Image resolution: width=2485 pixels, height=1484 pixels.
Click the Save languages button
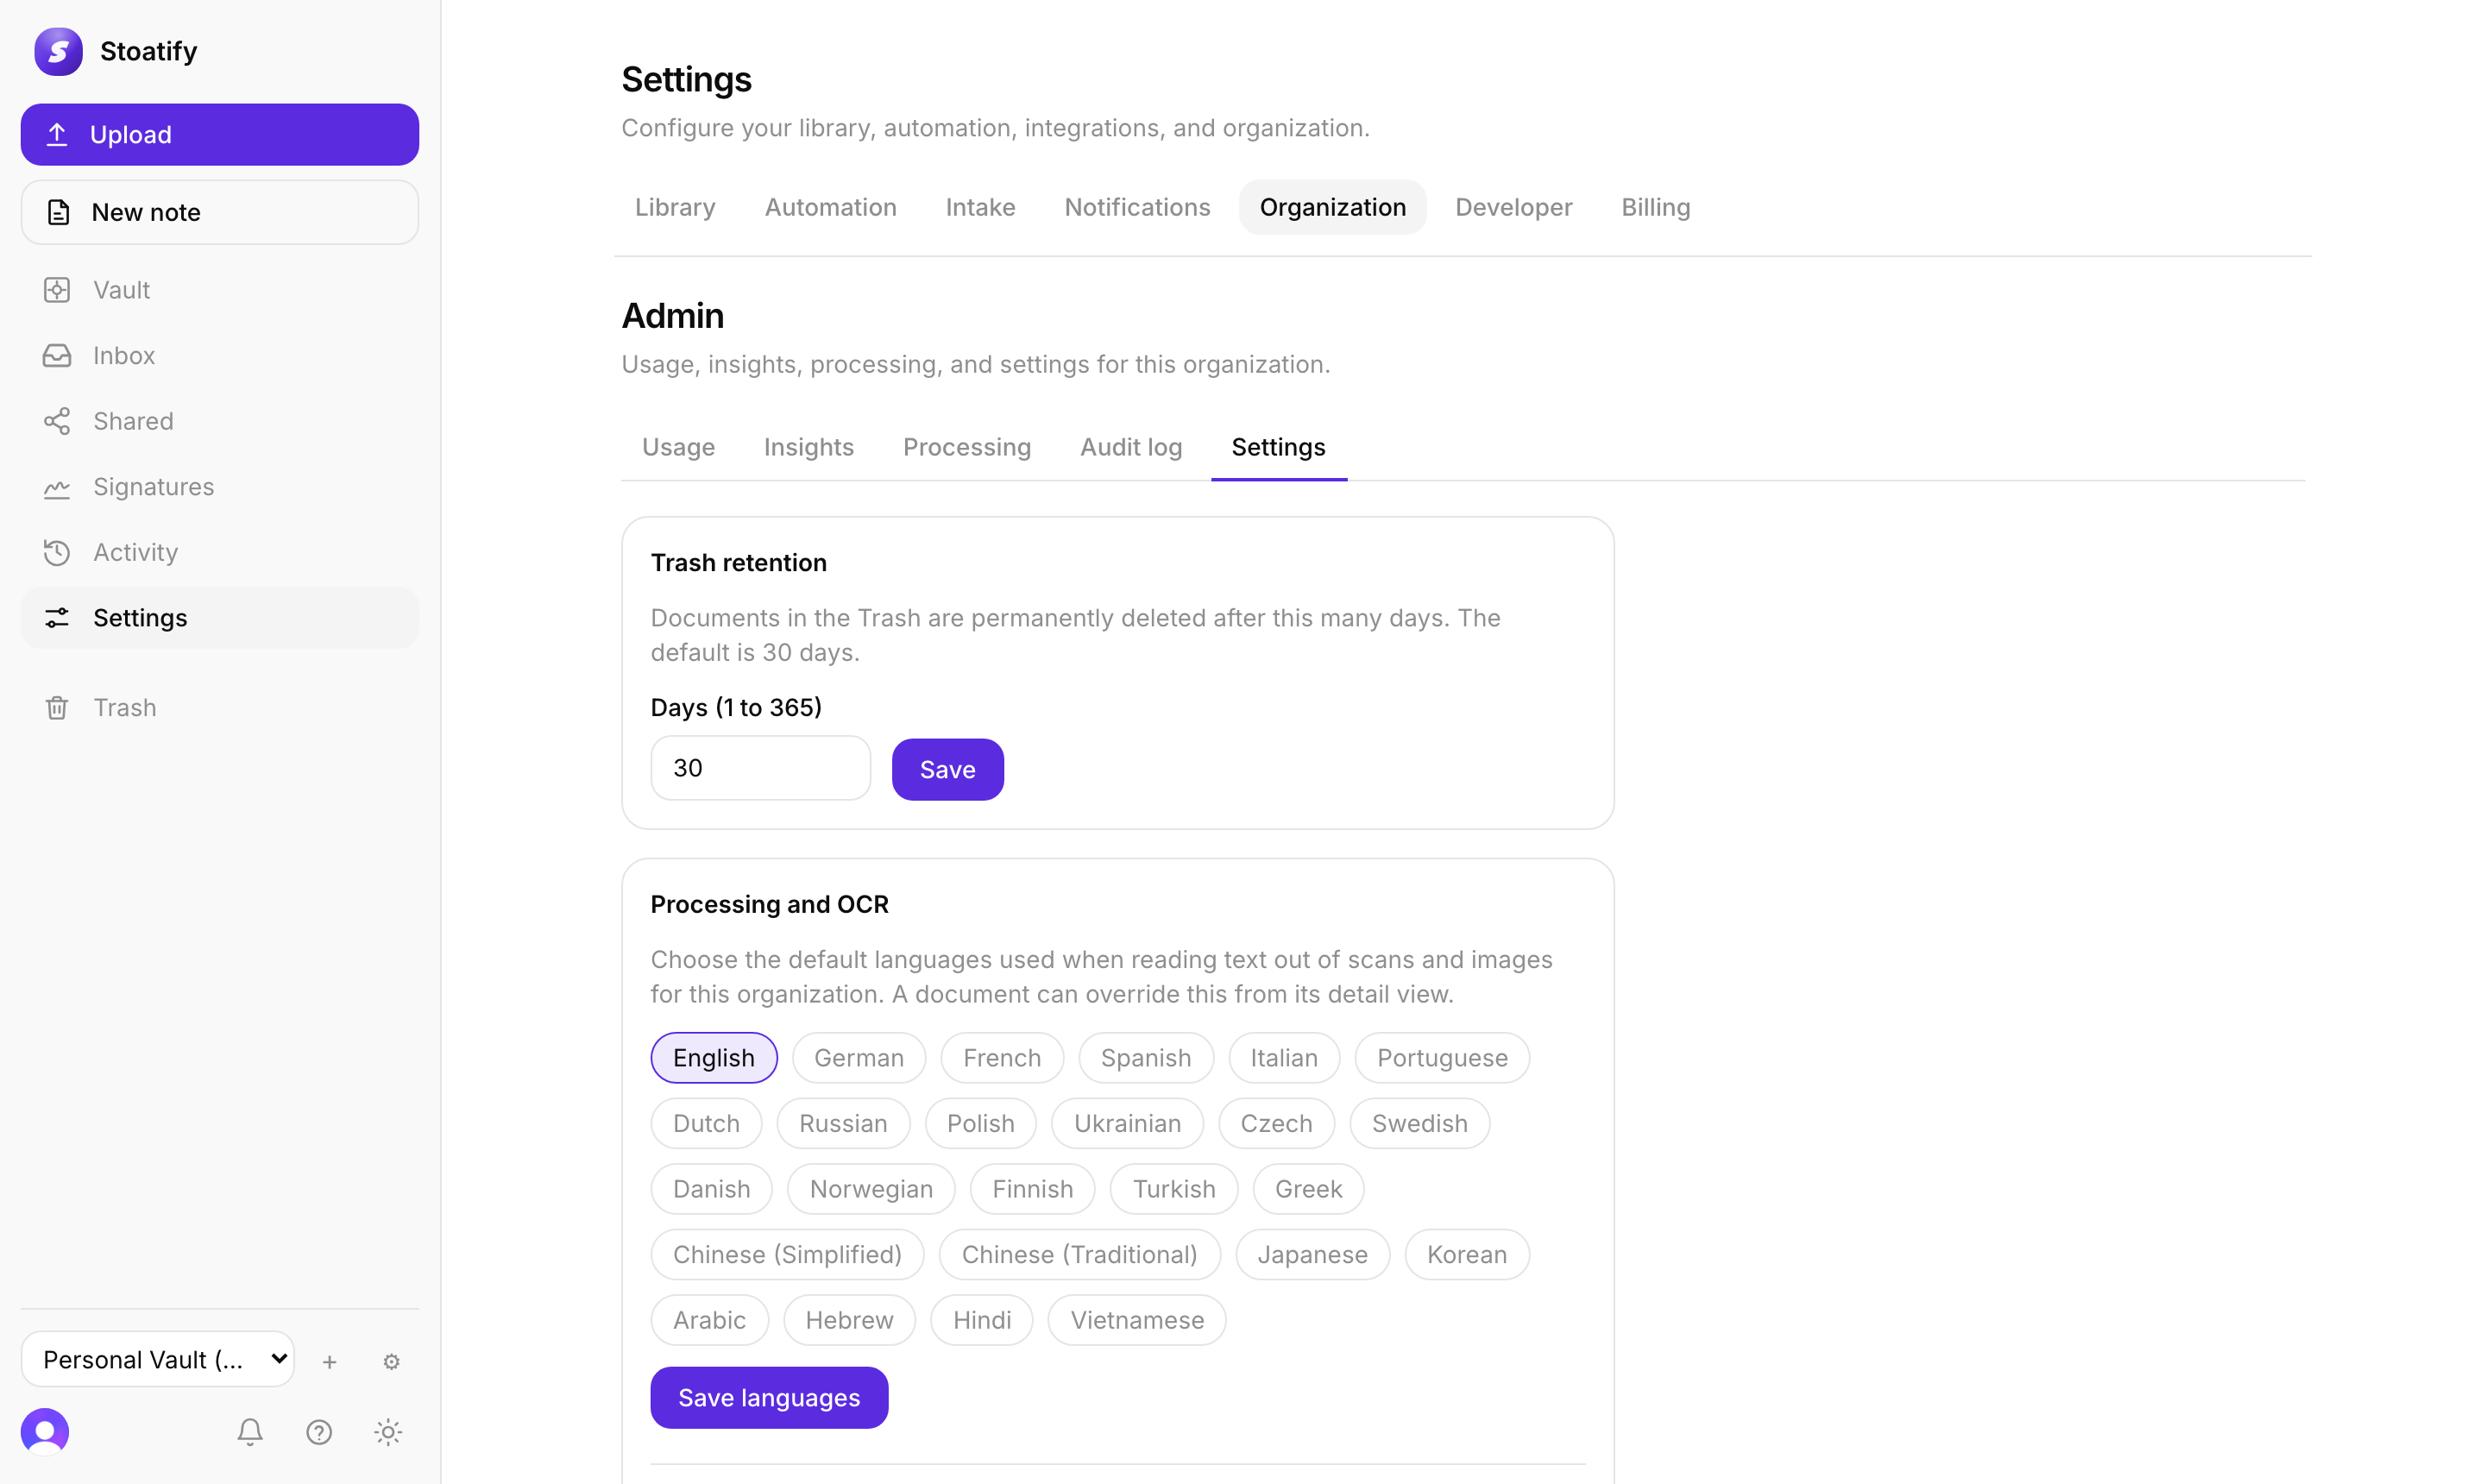click(768, 1397)
